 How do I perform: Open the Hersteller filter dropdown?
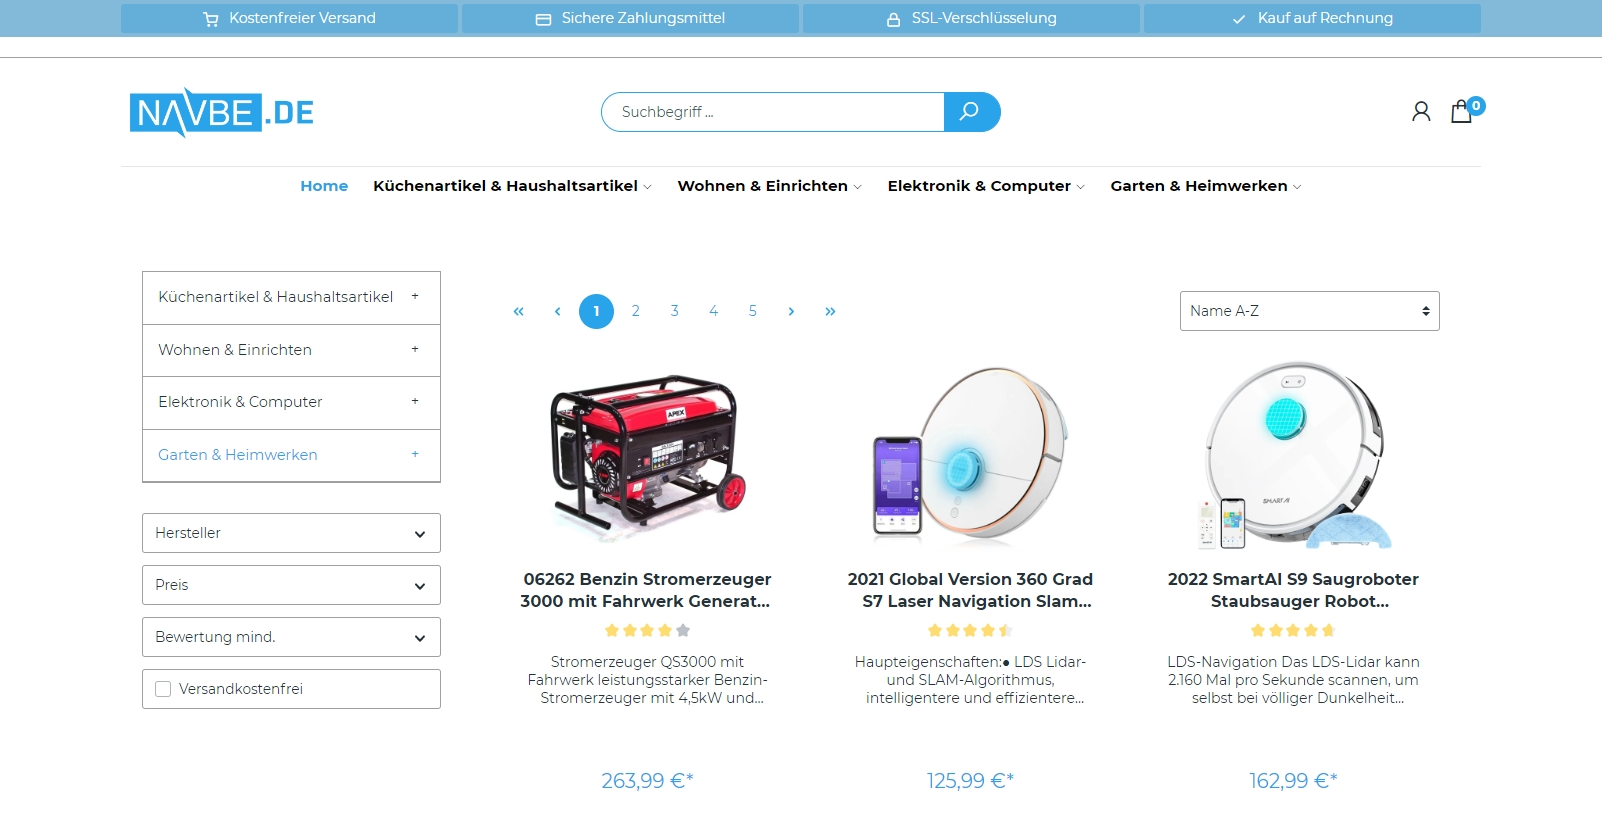click(x=291, y=533)
